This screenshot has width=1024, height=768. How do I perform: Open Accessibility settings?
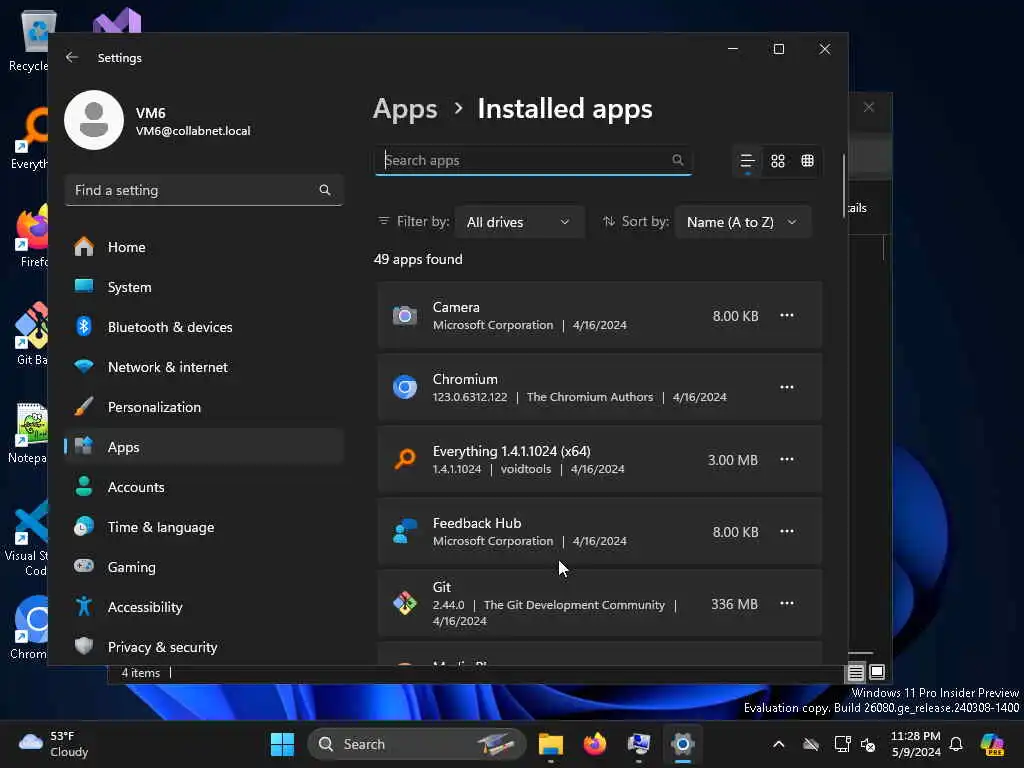pyautogui.click(x=204, y=607)
